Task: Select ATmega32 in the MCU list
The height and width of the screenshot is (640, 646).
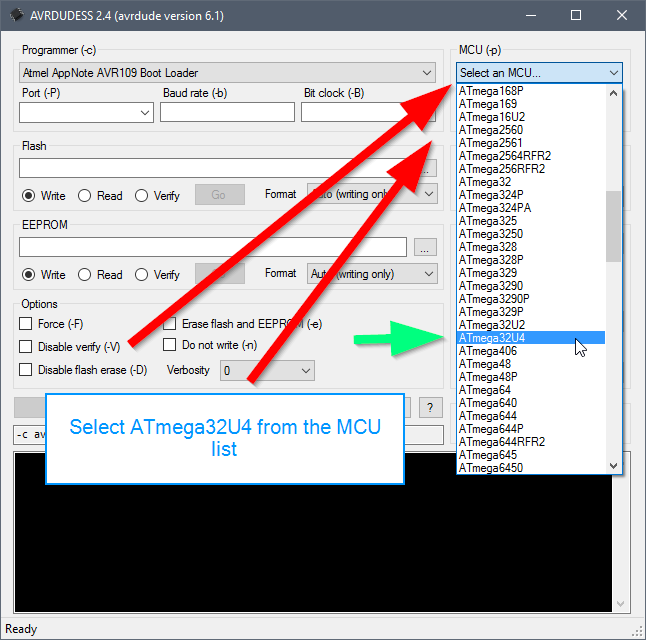Action: [x=531, y=182]
